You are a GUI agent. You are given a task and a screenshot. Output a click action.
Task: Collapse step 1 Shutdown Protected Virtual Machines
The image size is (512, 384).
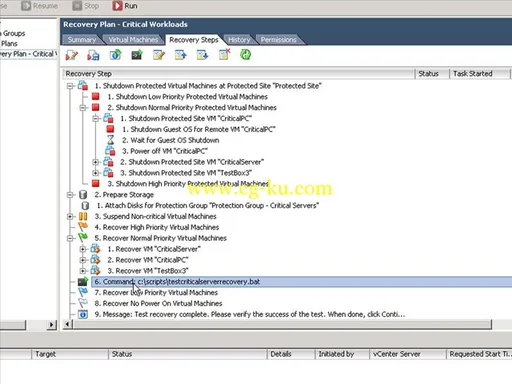pyautogui.click(x=70, y=86)
